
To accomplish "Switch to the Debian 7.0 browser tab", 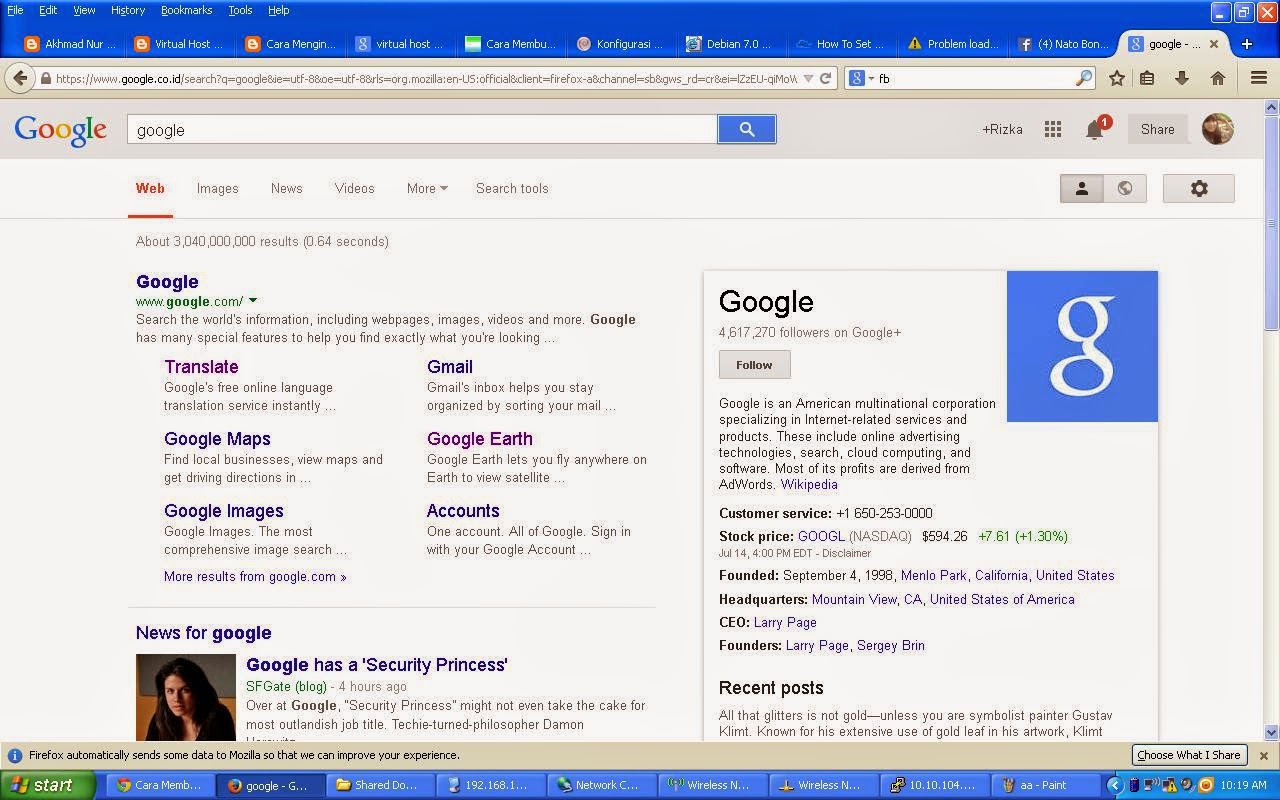I will pos(730,44).
